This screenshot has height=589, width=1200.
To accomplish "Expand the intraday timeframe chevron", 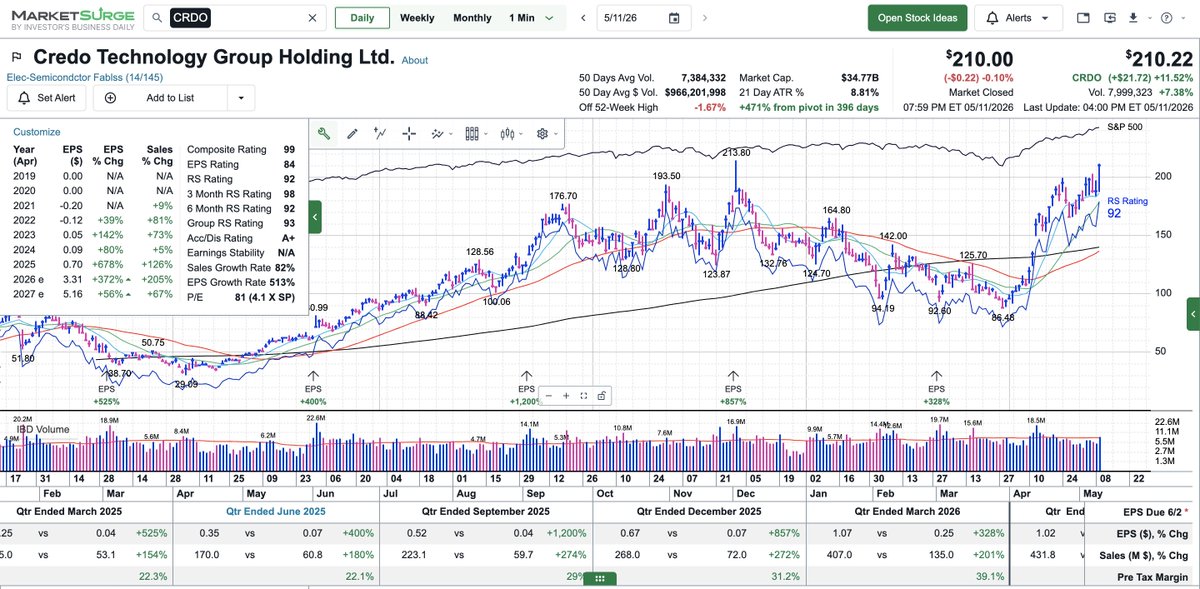I will pyautogui.click(x=549, y=18).
